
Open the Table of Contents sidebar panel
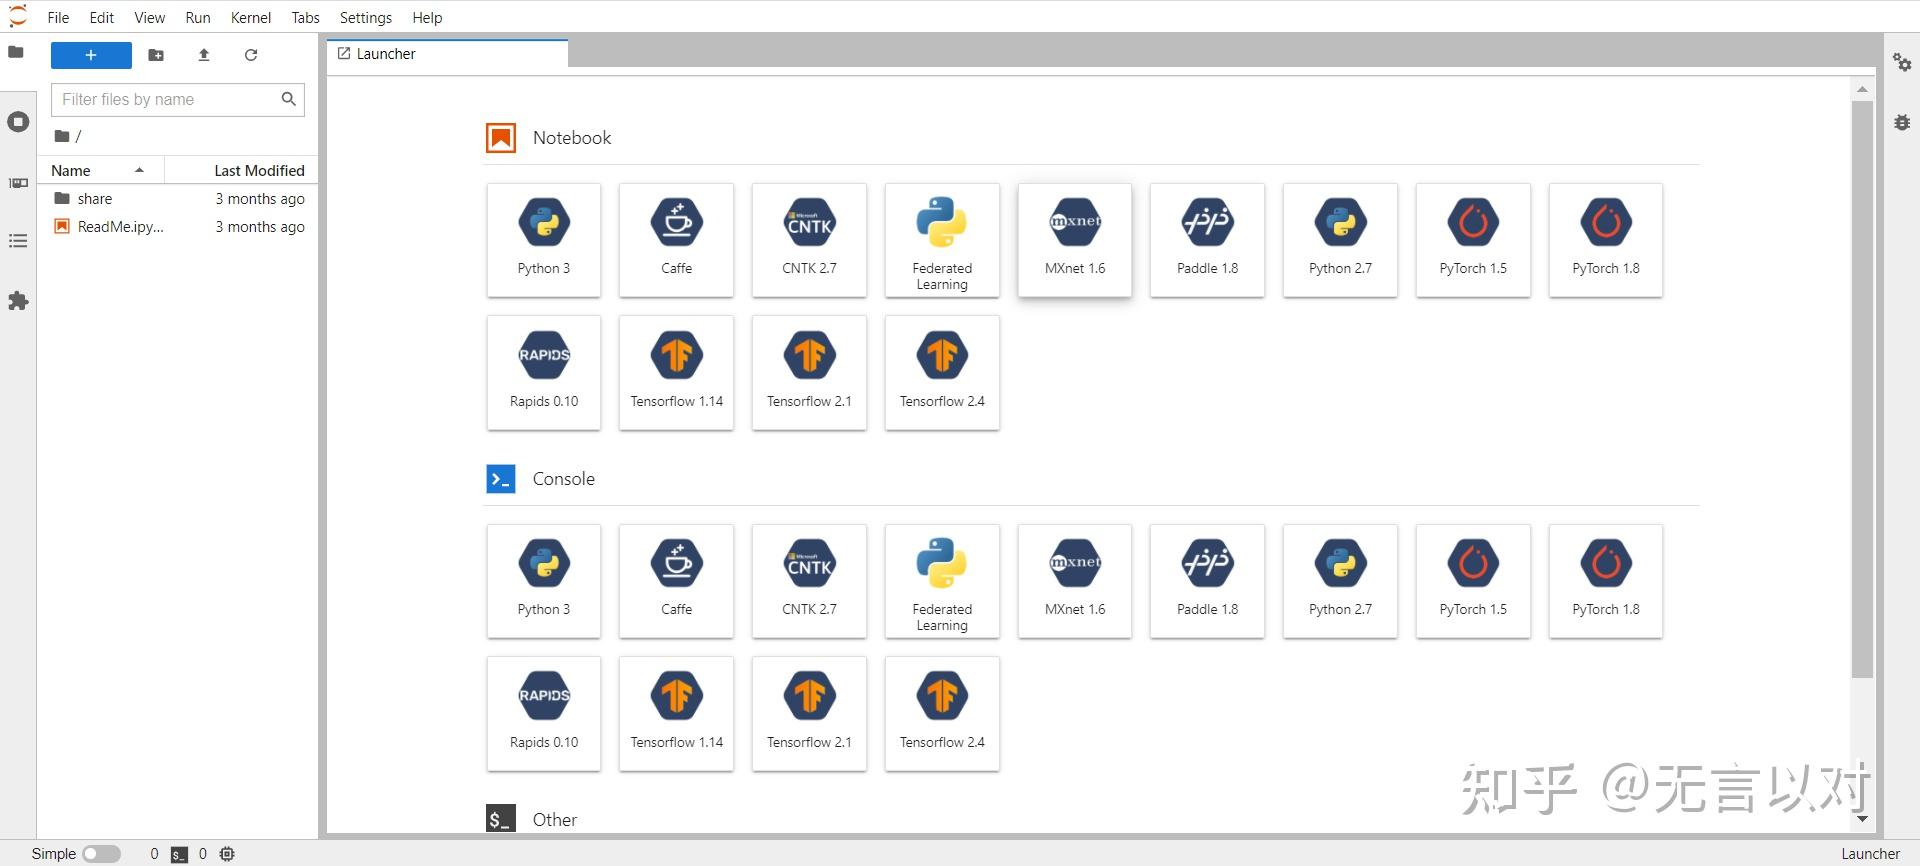tap(18, 241)
